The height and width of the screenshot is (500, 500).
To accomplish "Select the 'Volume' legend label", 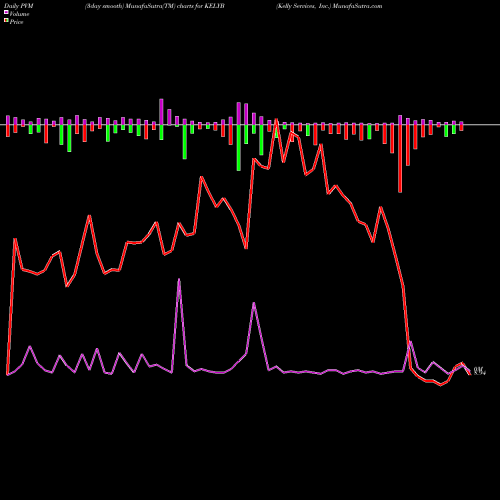I will pos(19,14).
